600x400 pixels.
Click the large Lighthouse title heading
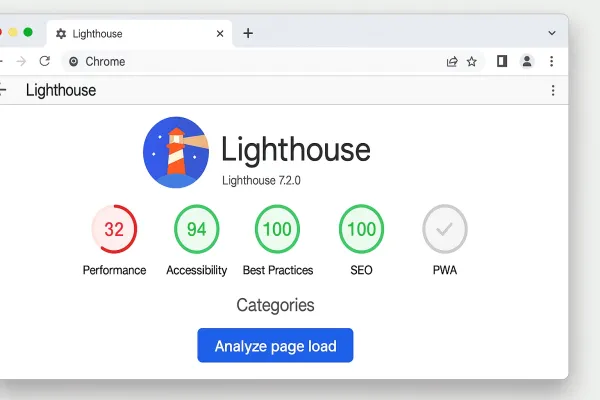click(296, 150)
